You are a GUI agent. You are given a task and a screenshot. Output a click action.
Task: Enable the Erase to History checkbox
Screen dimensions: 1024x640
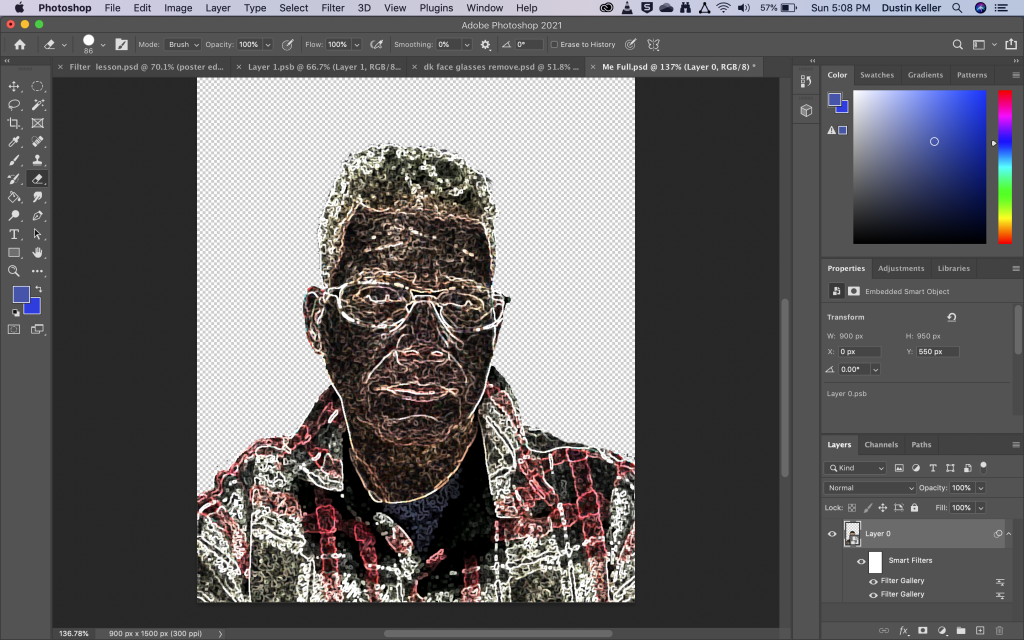(x=555, y=45)
